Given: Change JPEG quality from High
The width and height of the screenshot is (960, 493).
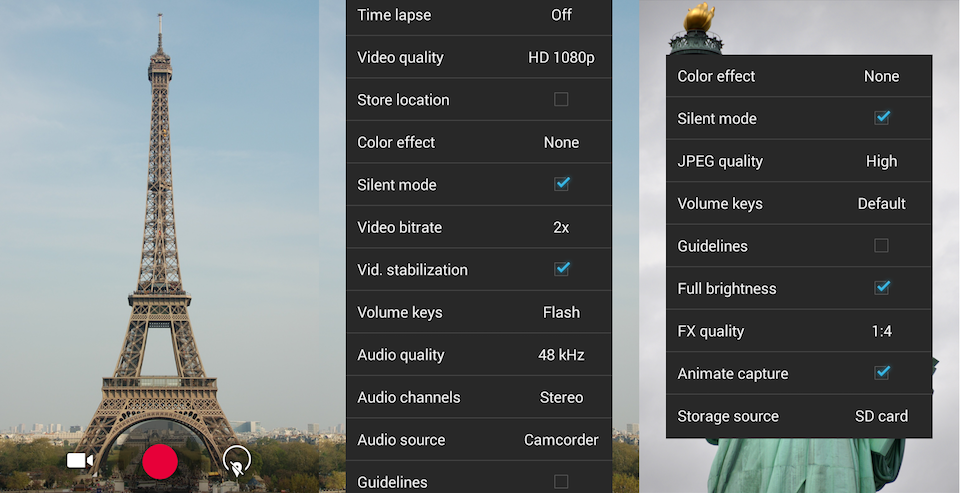Looking at the screenshot, I should click(x=799, y=161).
